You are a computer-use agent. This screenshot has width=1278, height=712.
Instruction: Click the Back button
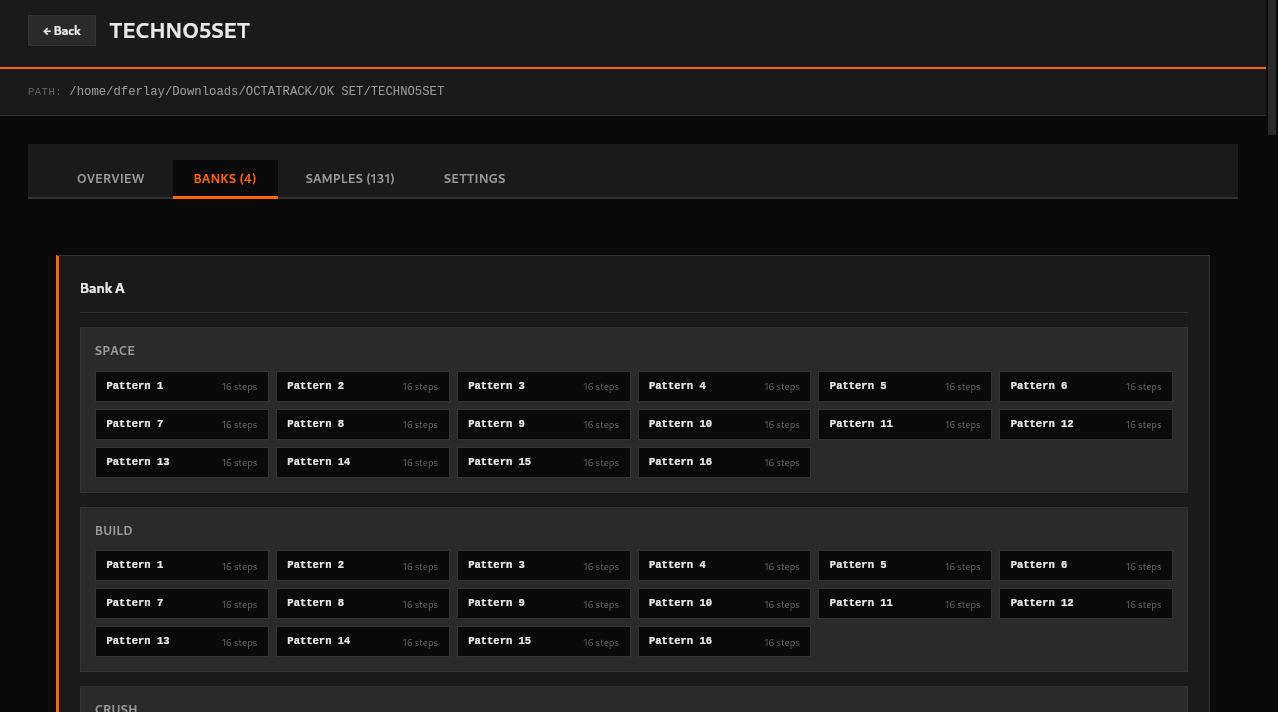pyautogui.click(x=62, y=31)
